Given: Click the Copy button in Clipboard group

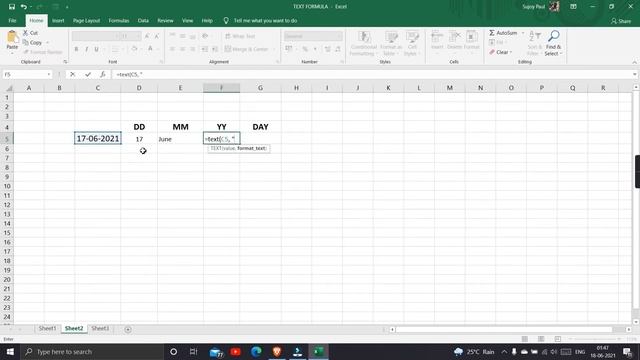Looking at the screenshot, I should coord(32,42).
